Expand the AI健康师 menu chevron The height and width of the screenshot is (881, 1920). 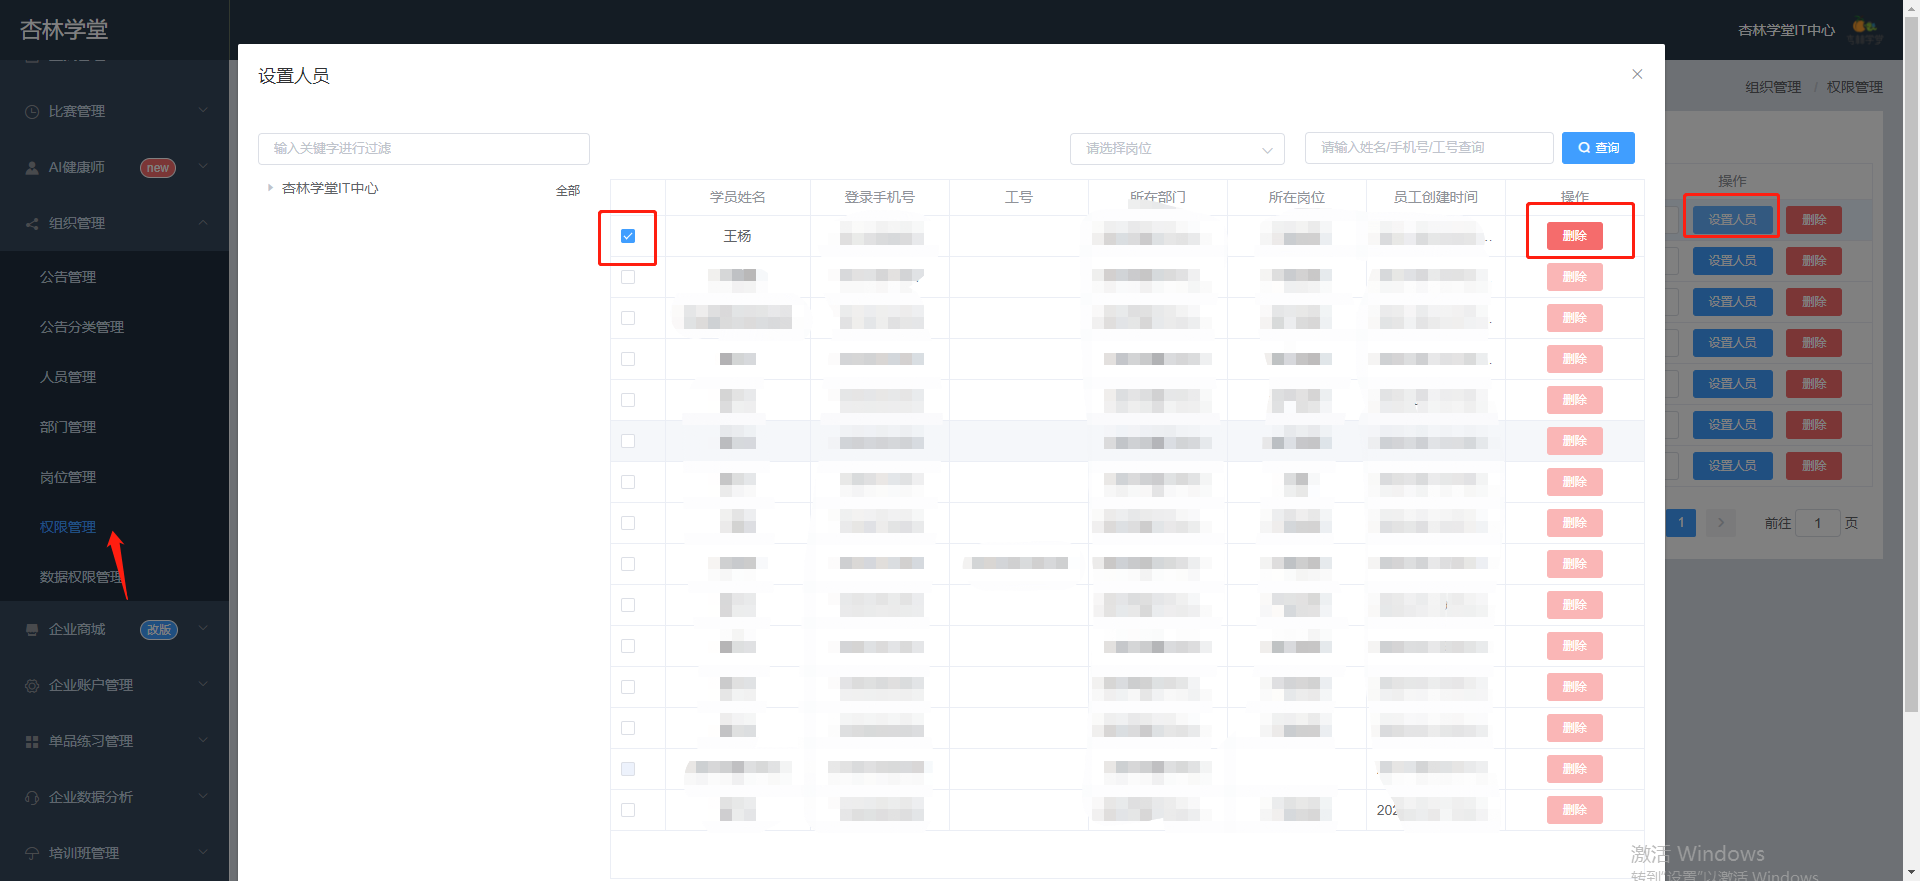click(203, 166)
